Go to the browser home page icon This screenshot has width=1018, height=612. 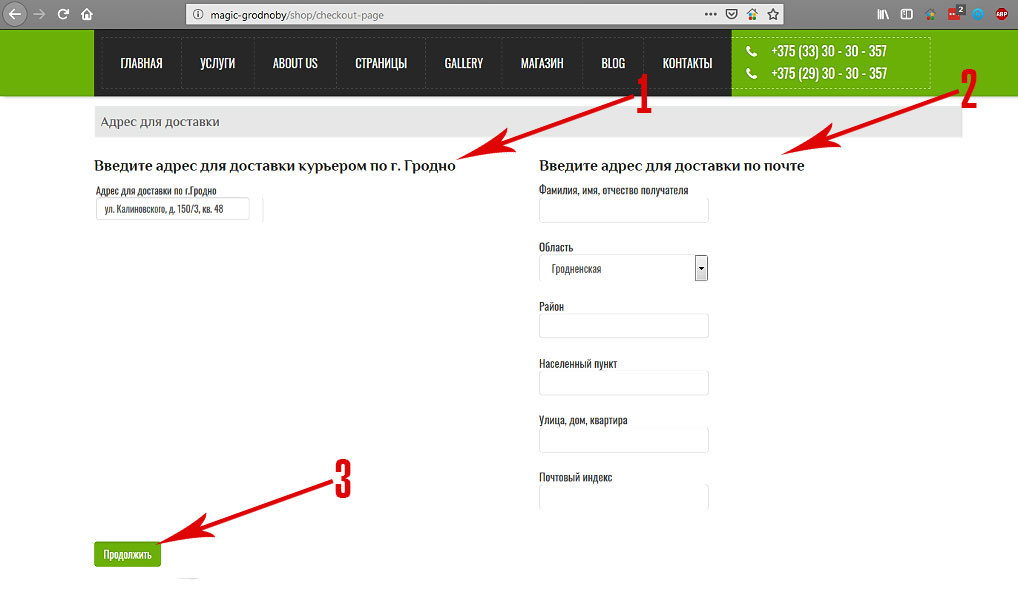tap(87, 15)
